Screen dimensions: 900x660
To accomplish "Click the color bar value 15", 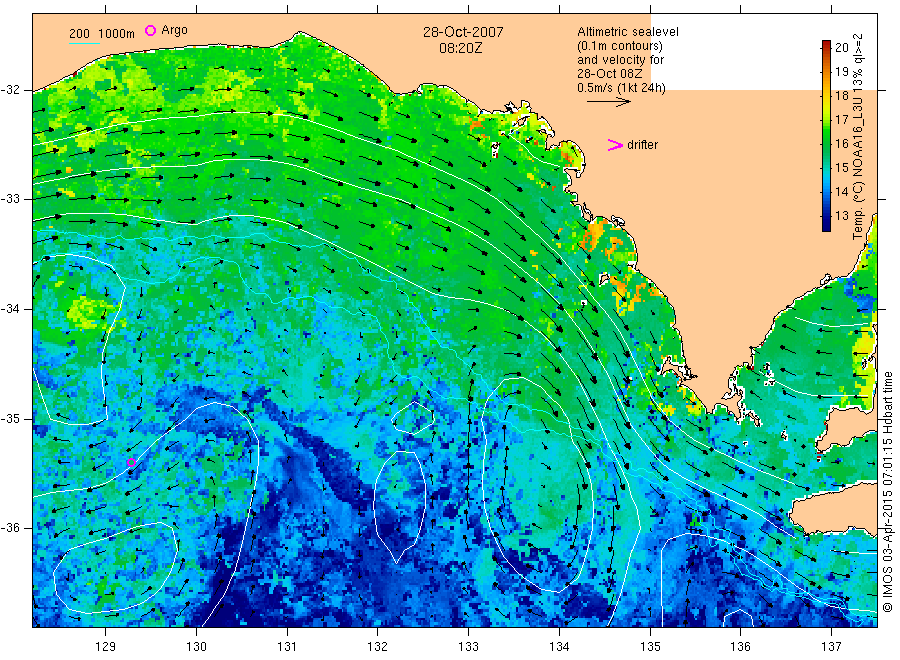I will [x=841, y=168].
